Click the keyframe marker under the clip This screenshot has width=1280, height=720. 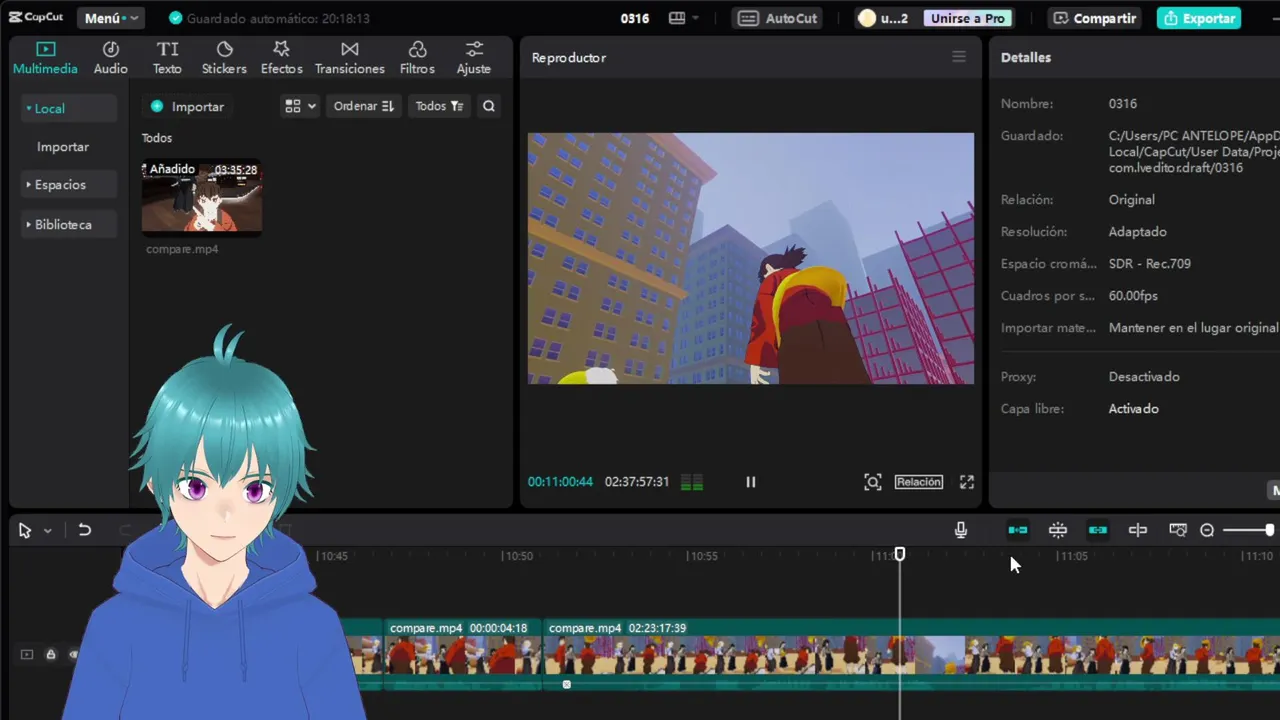tap(566, 684)
